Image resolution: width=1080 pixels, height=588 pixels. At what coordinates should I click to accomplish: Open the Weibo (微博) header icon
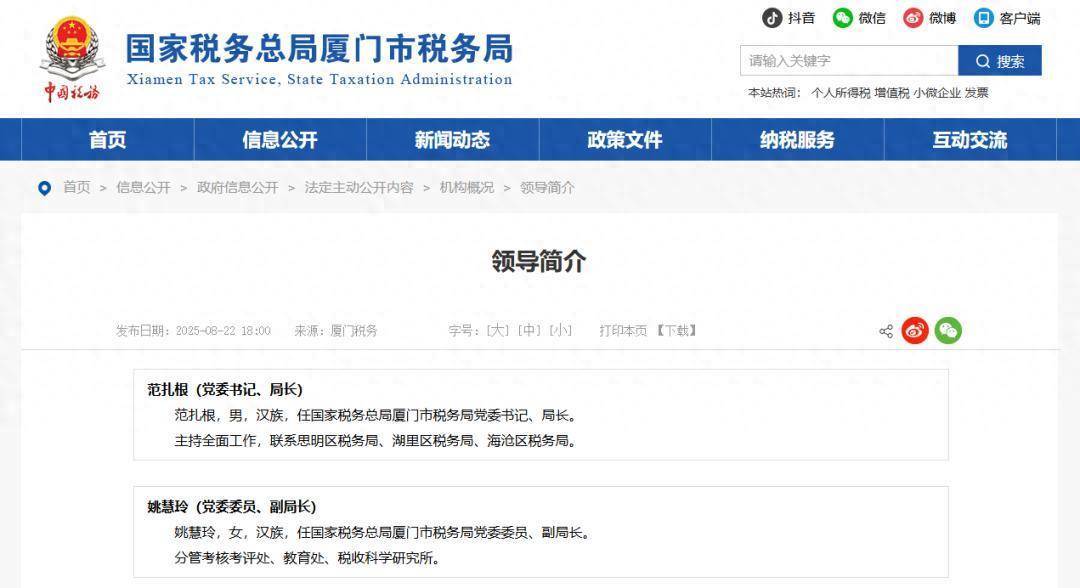913,18
